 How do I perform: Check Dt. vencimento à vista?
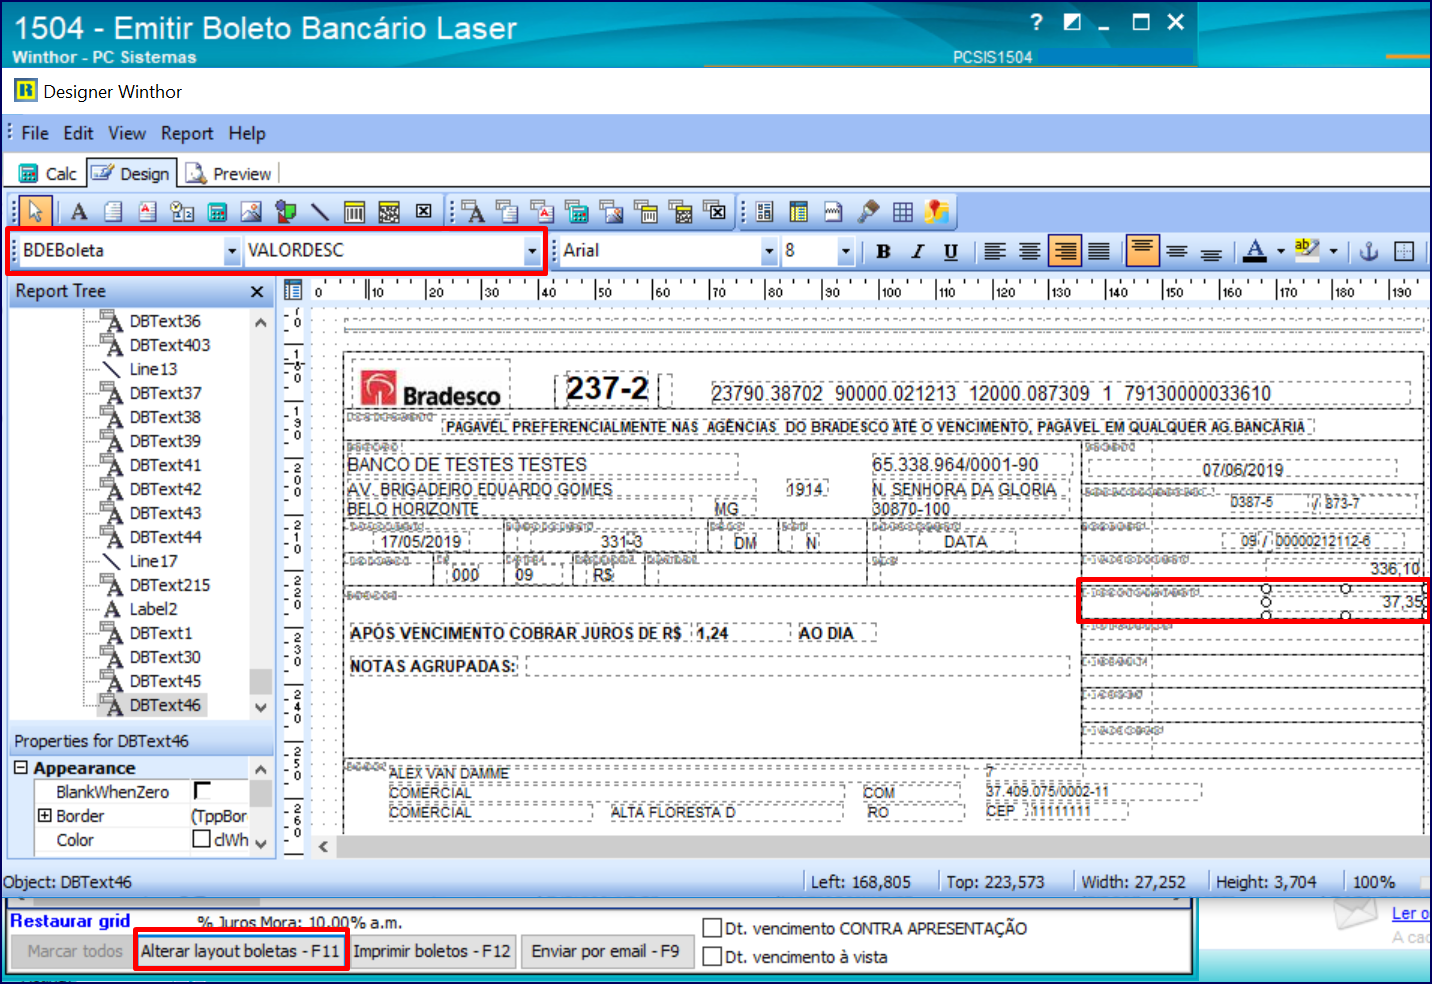click(x=712, y=956)
